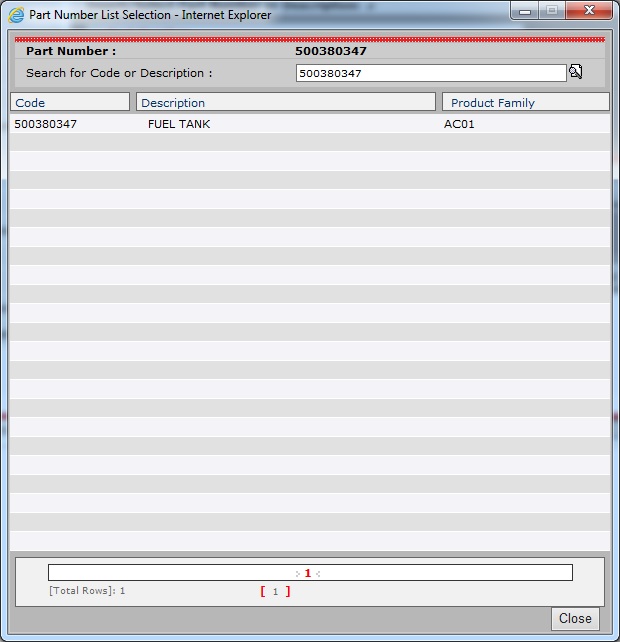Select the AC01 product family cell
This screenshot has height=642, width=620.
[x=459, y=124]
